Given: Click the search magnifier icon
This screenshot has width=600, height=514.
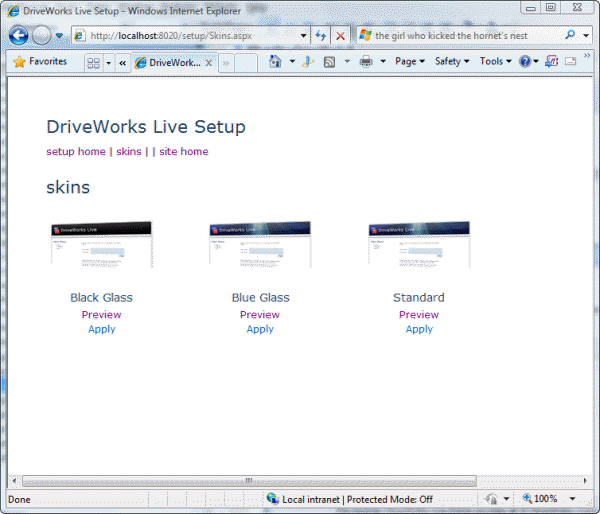Looking at the screenshot, I should [x=571, y=35].
